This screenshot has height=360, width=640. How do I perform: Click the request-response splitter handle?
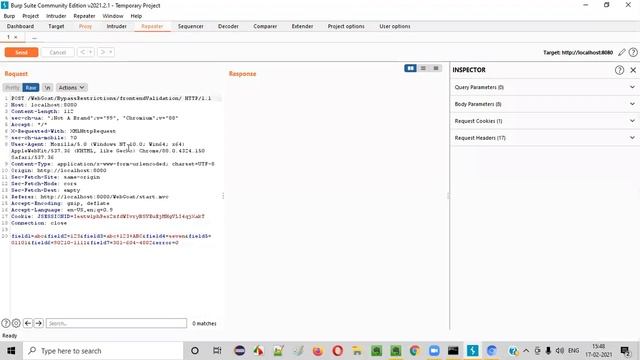point(223,196)
